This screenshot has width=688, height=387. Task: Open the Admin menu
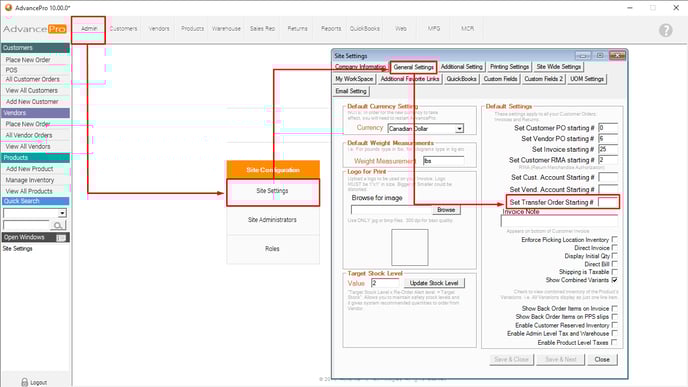pyautogui.click(x=89, y=29)
